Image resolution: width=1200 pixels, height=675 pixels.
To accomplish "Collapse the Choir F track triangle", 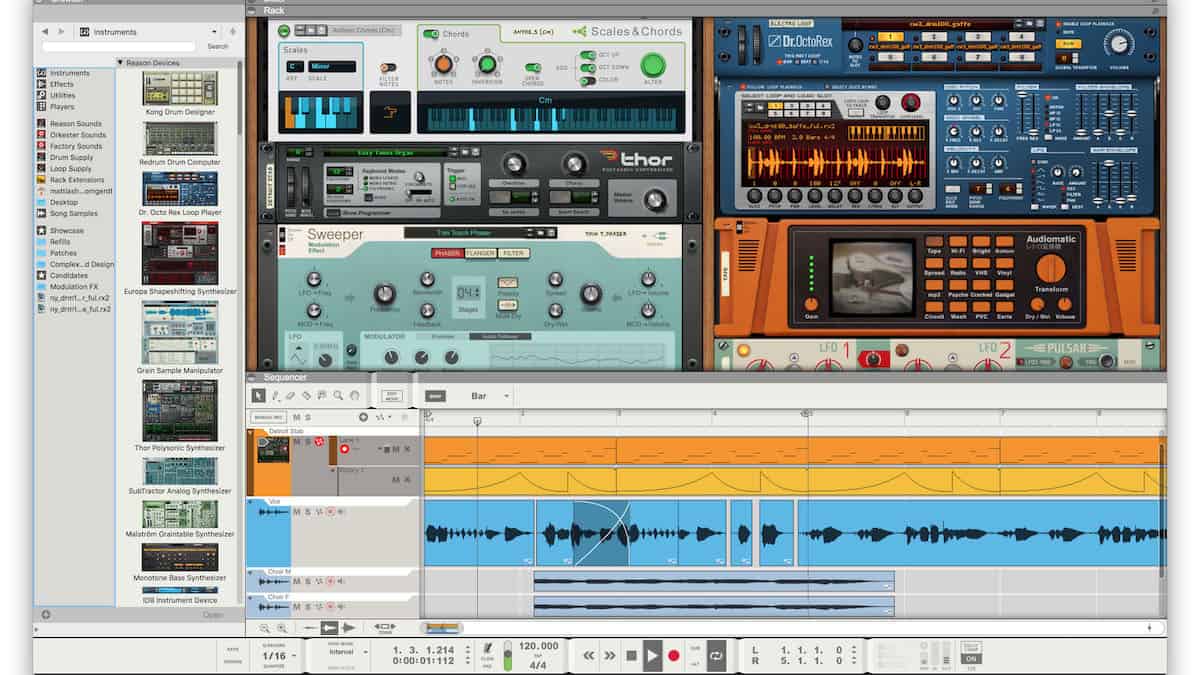I will tap(251, 598).
